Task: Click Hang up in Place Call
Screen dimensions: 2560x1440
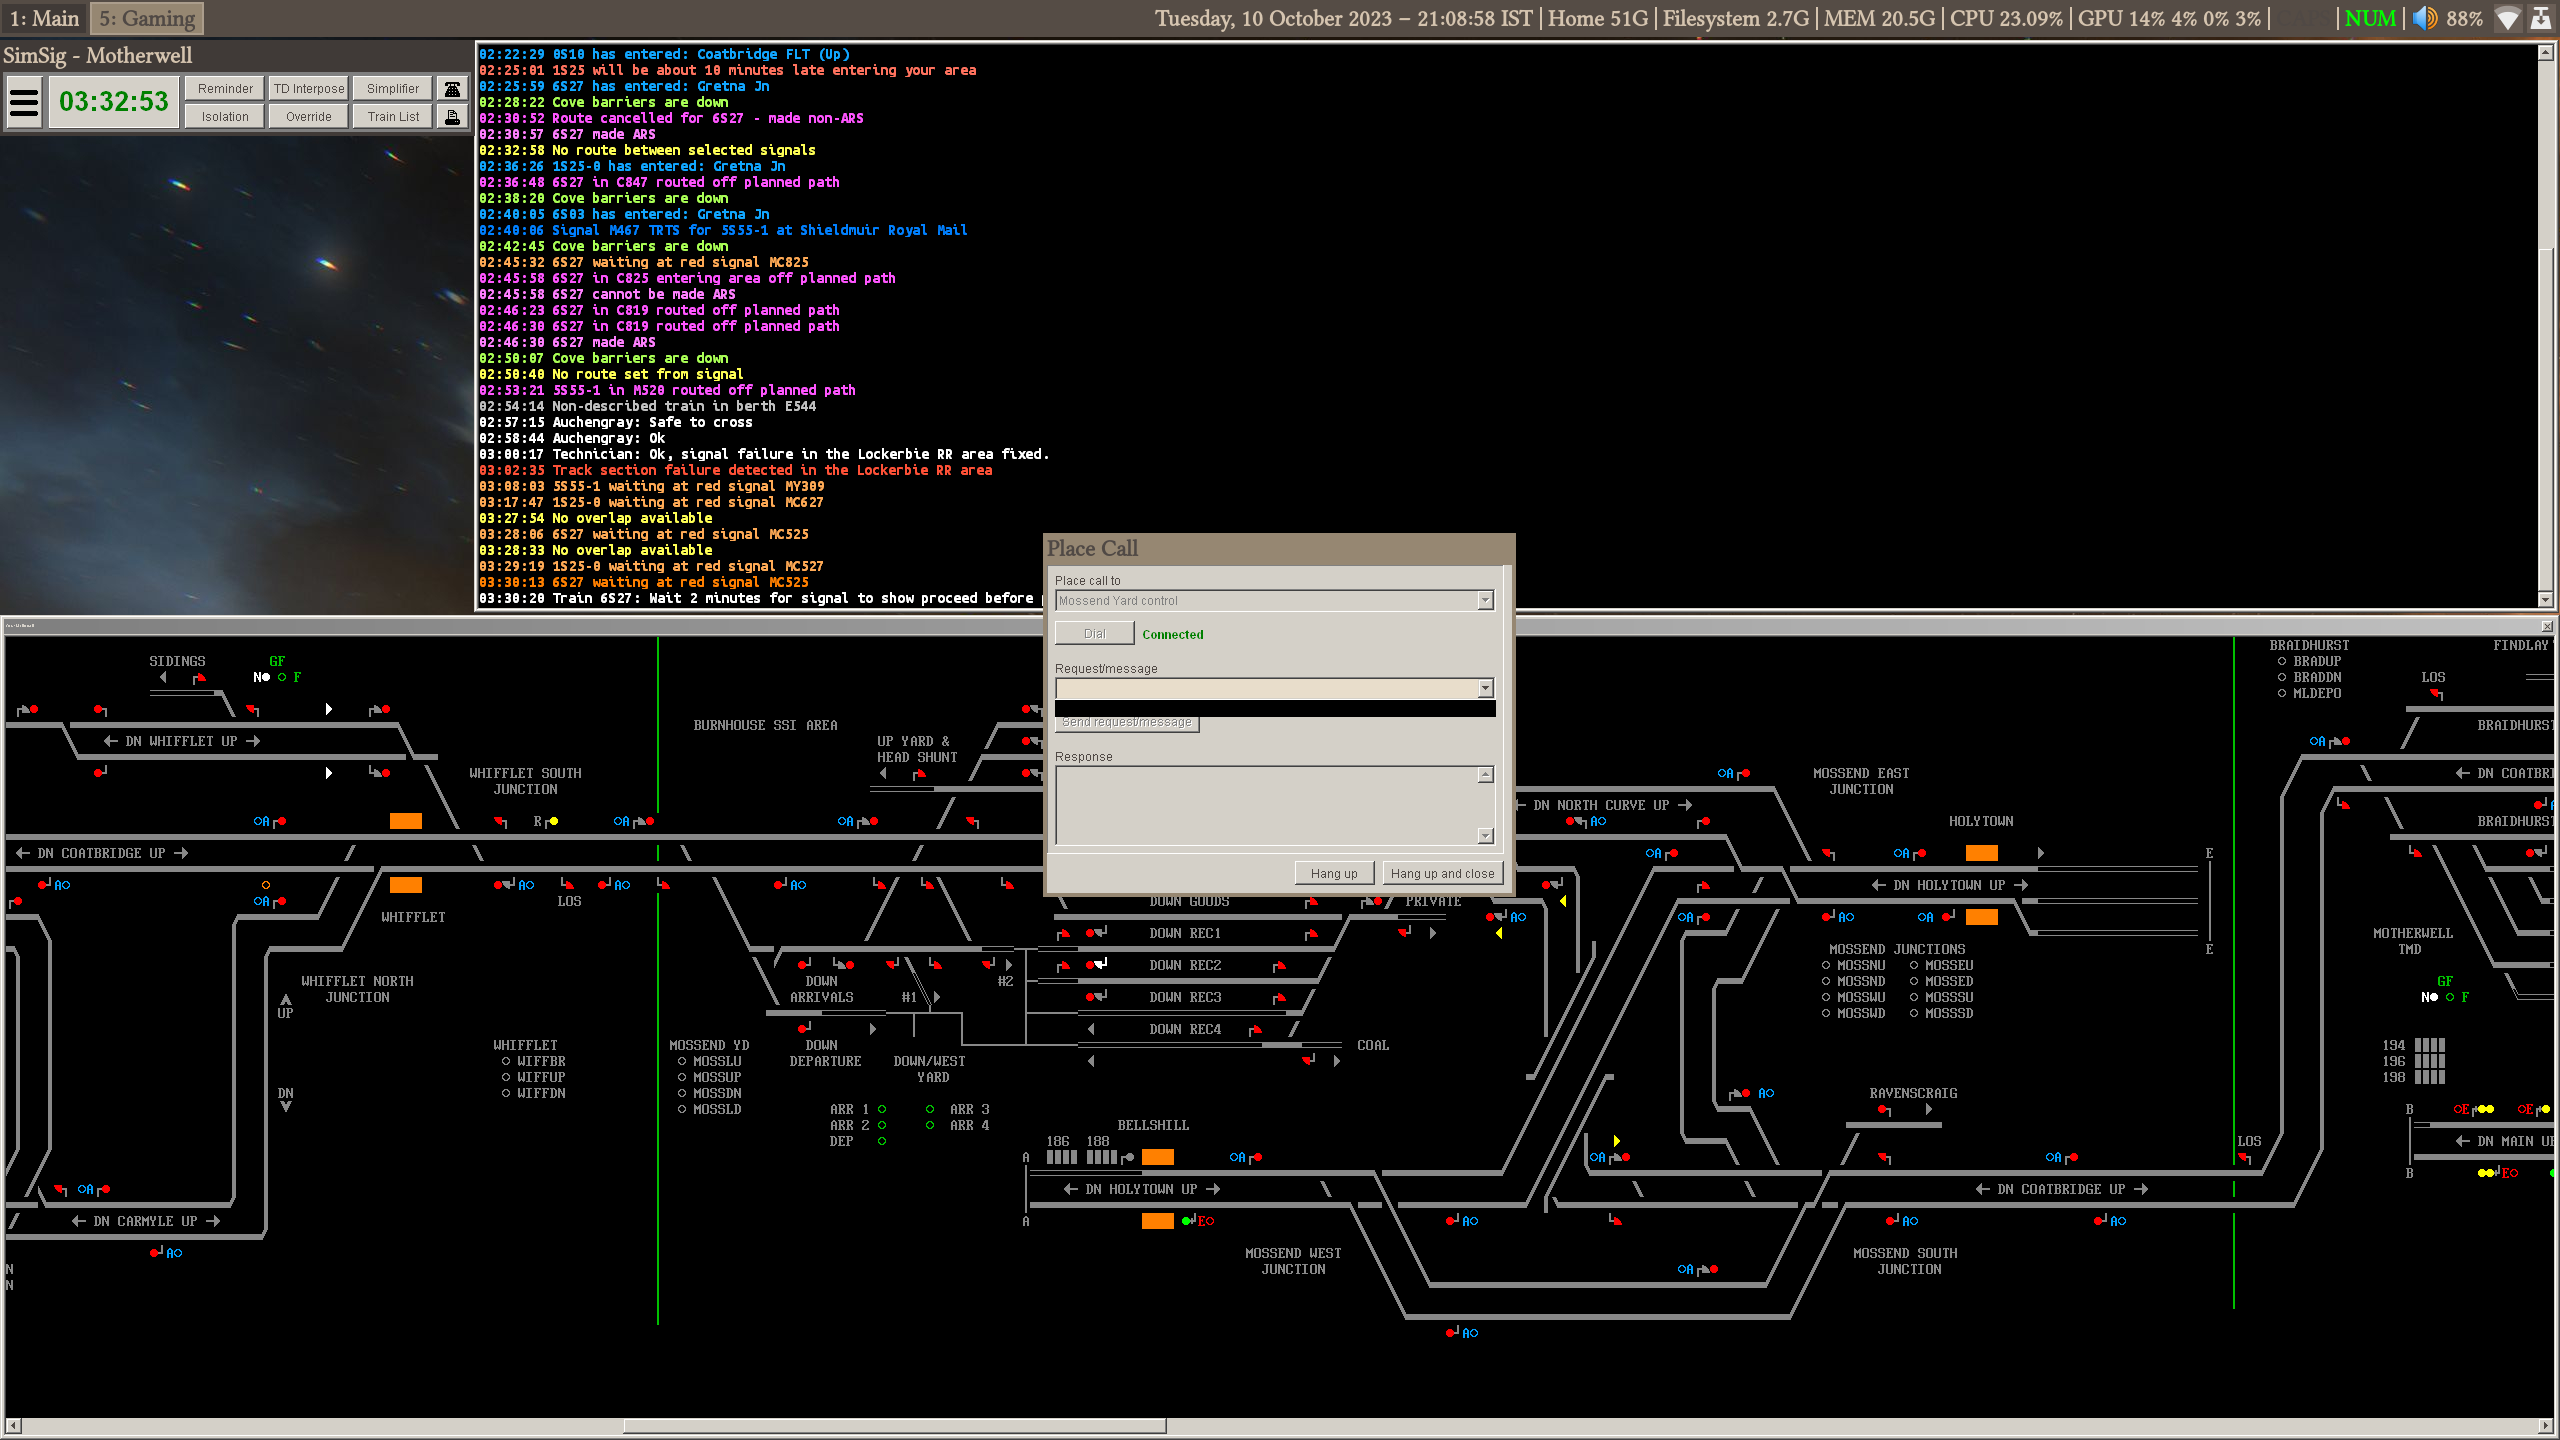Action: click(x=1334, y=873)
